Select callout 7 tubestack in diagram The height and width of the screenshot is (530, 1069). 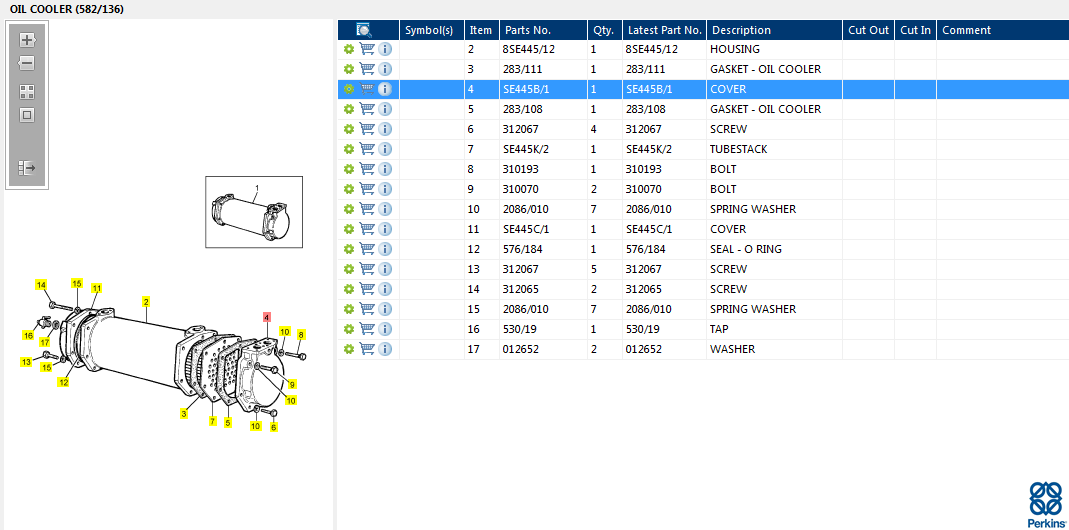(213, 422)
